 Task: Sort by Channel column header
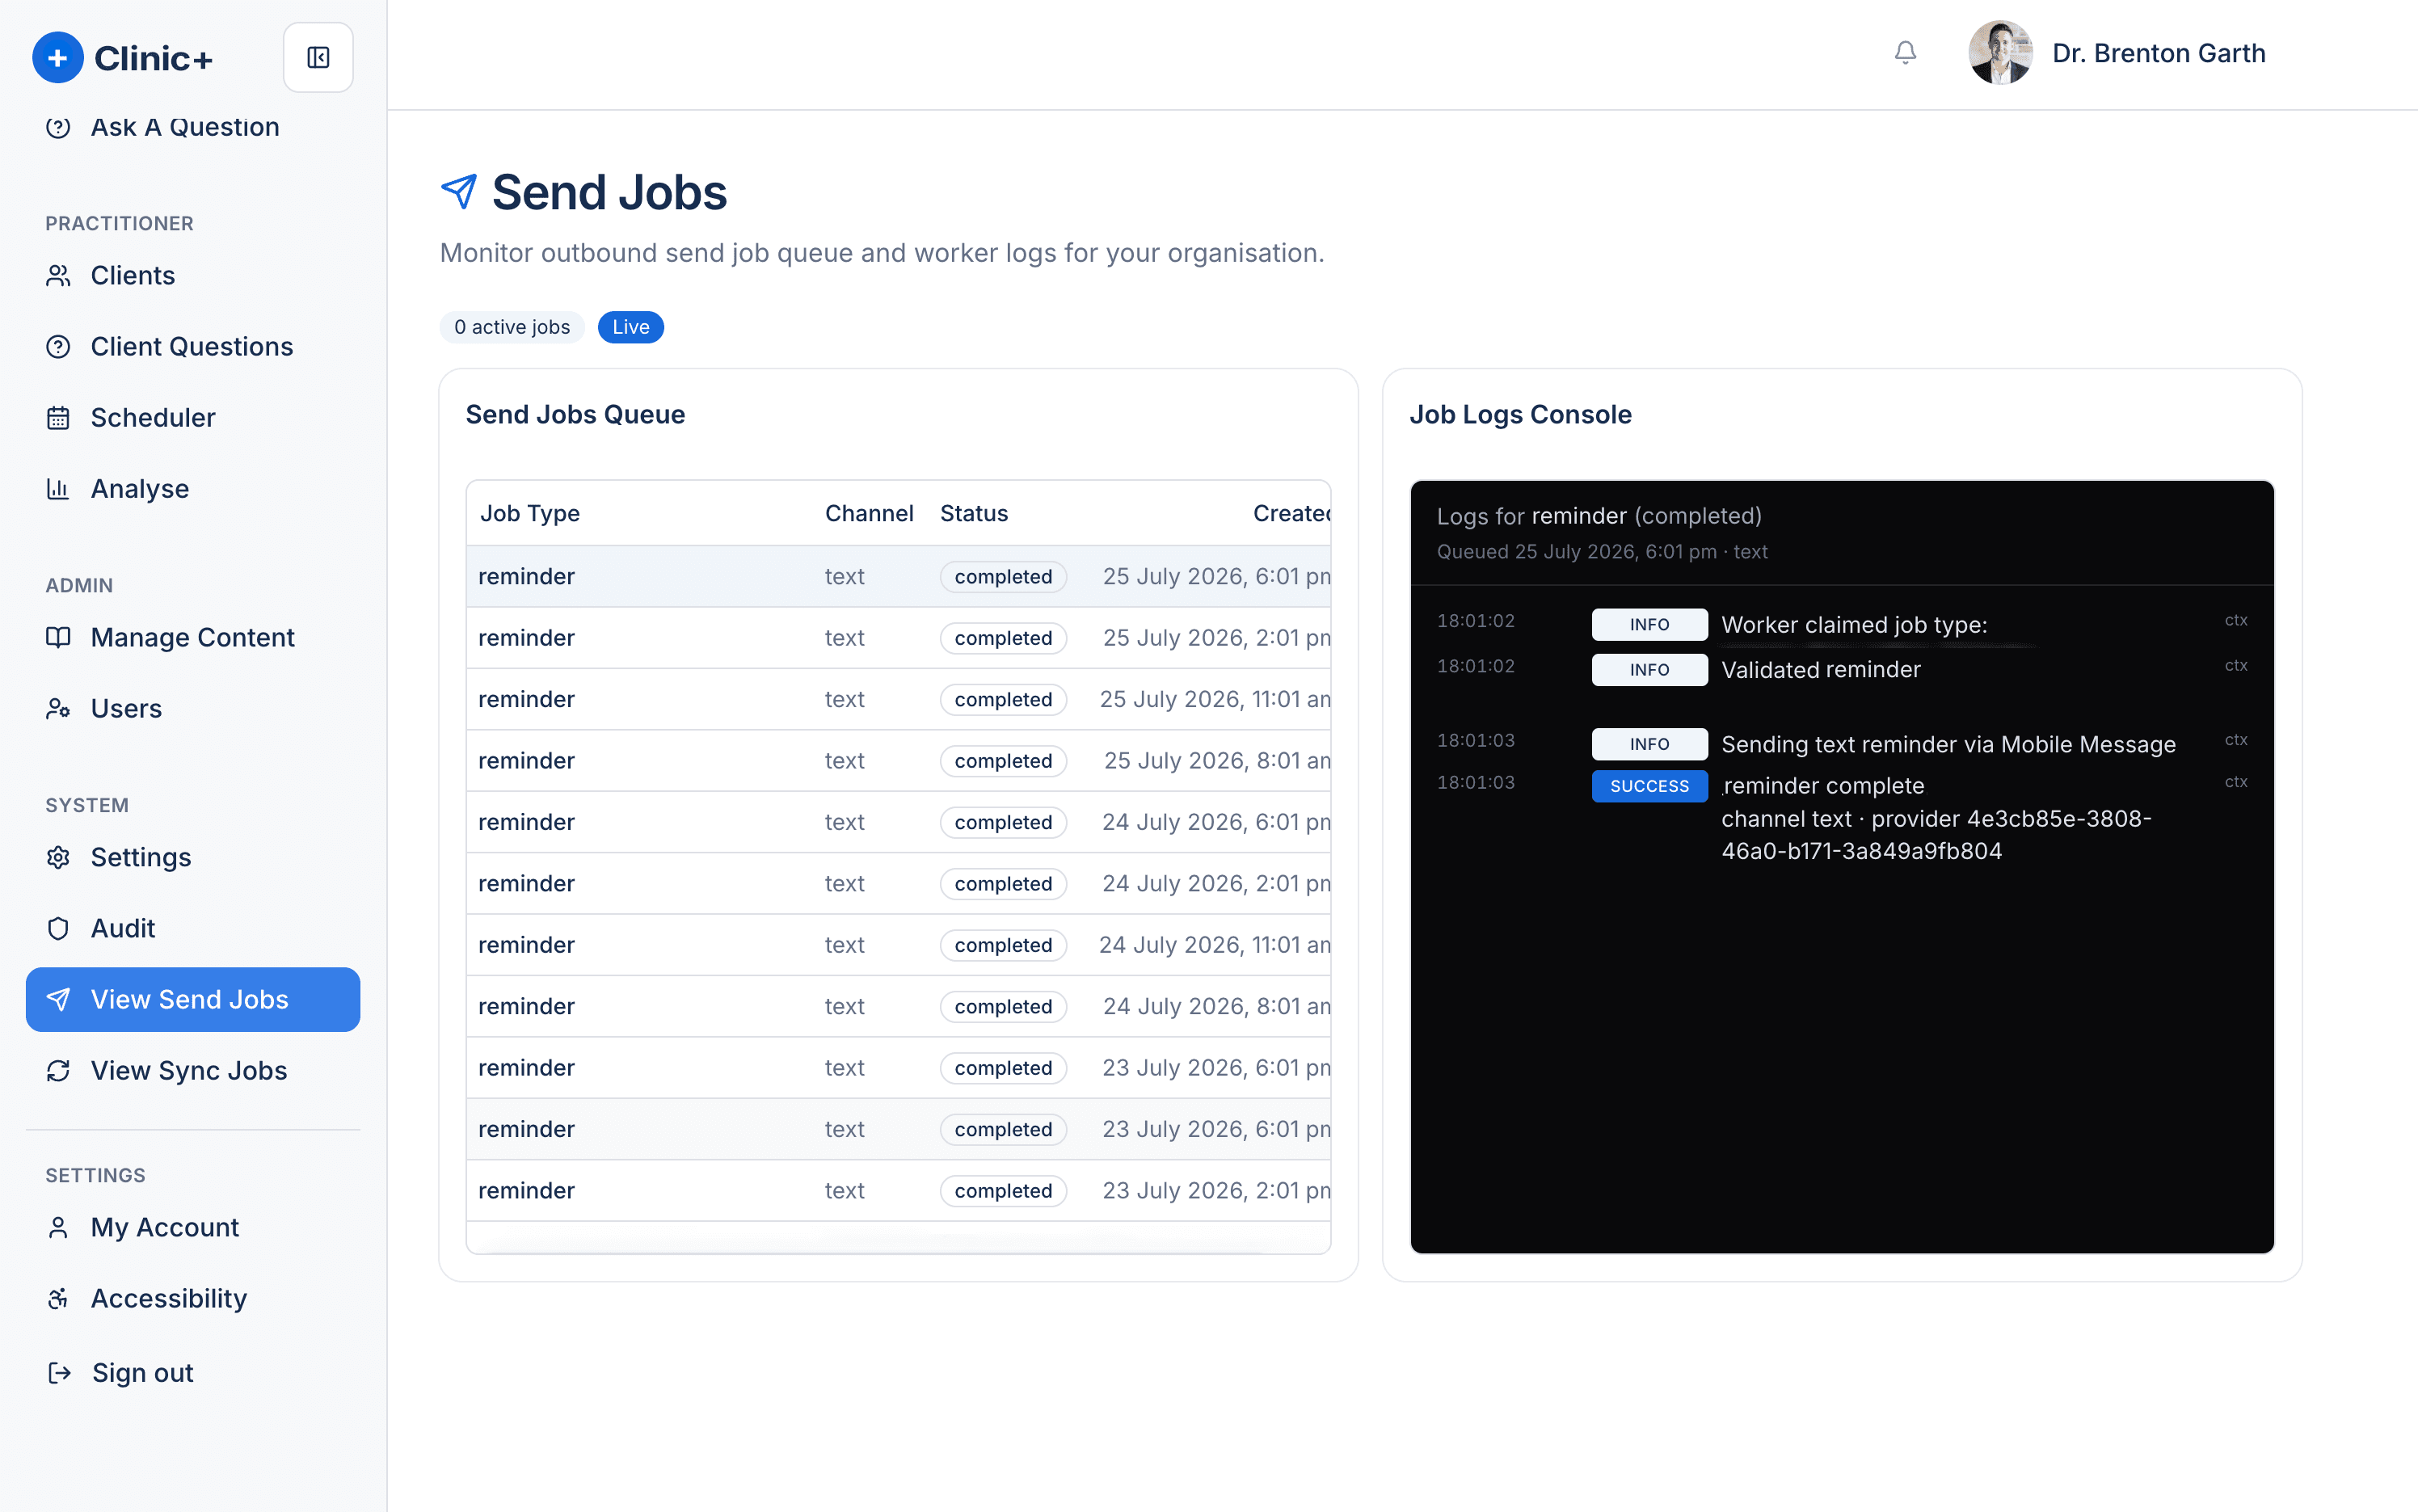869,513
